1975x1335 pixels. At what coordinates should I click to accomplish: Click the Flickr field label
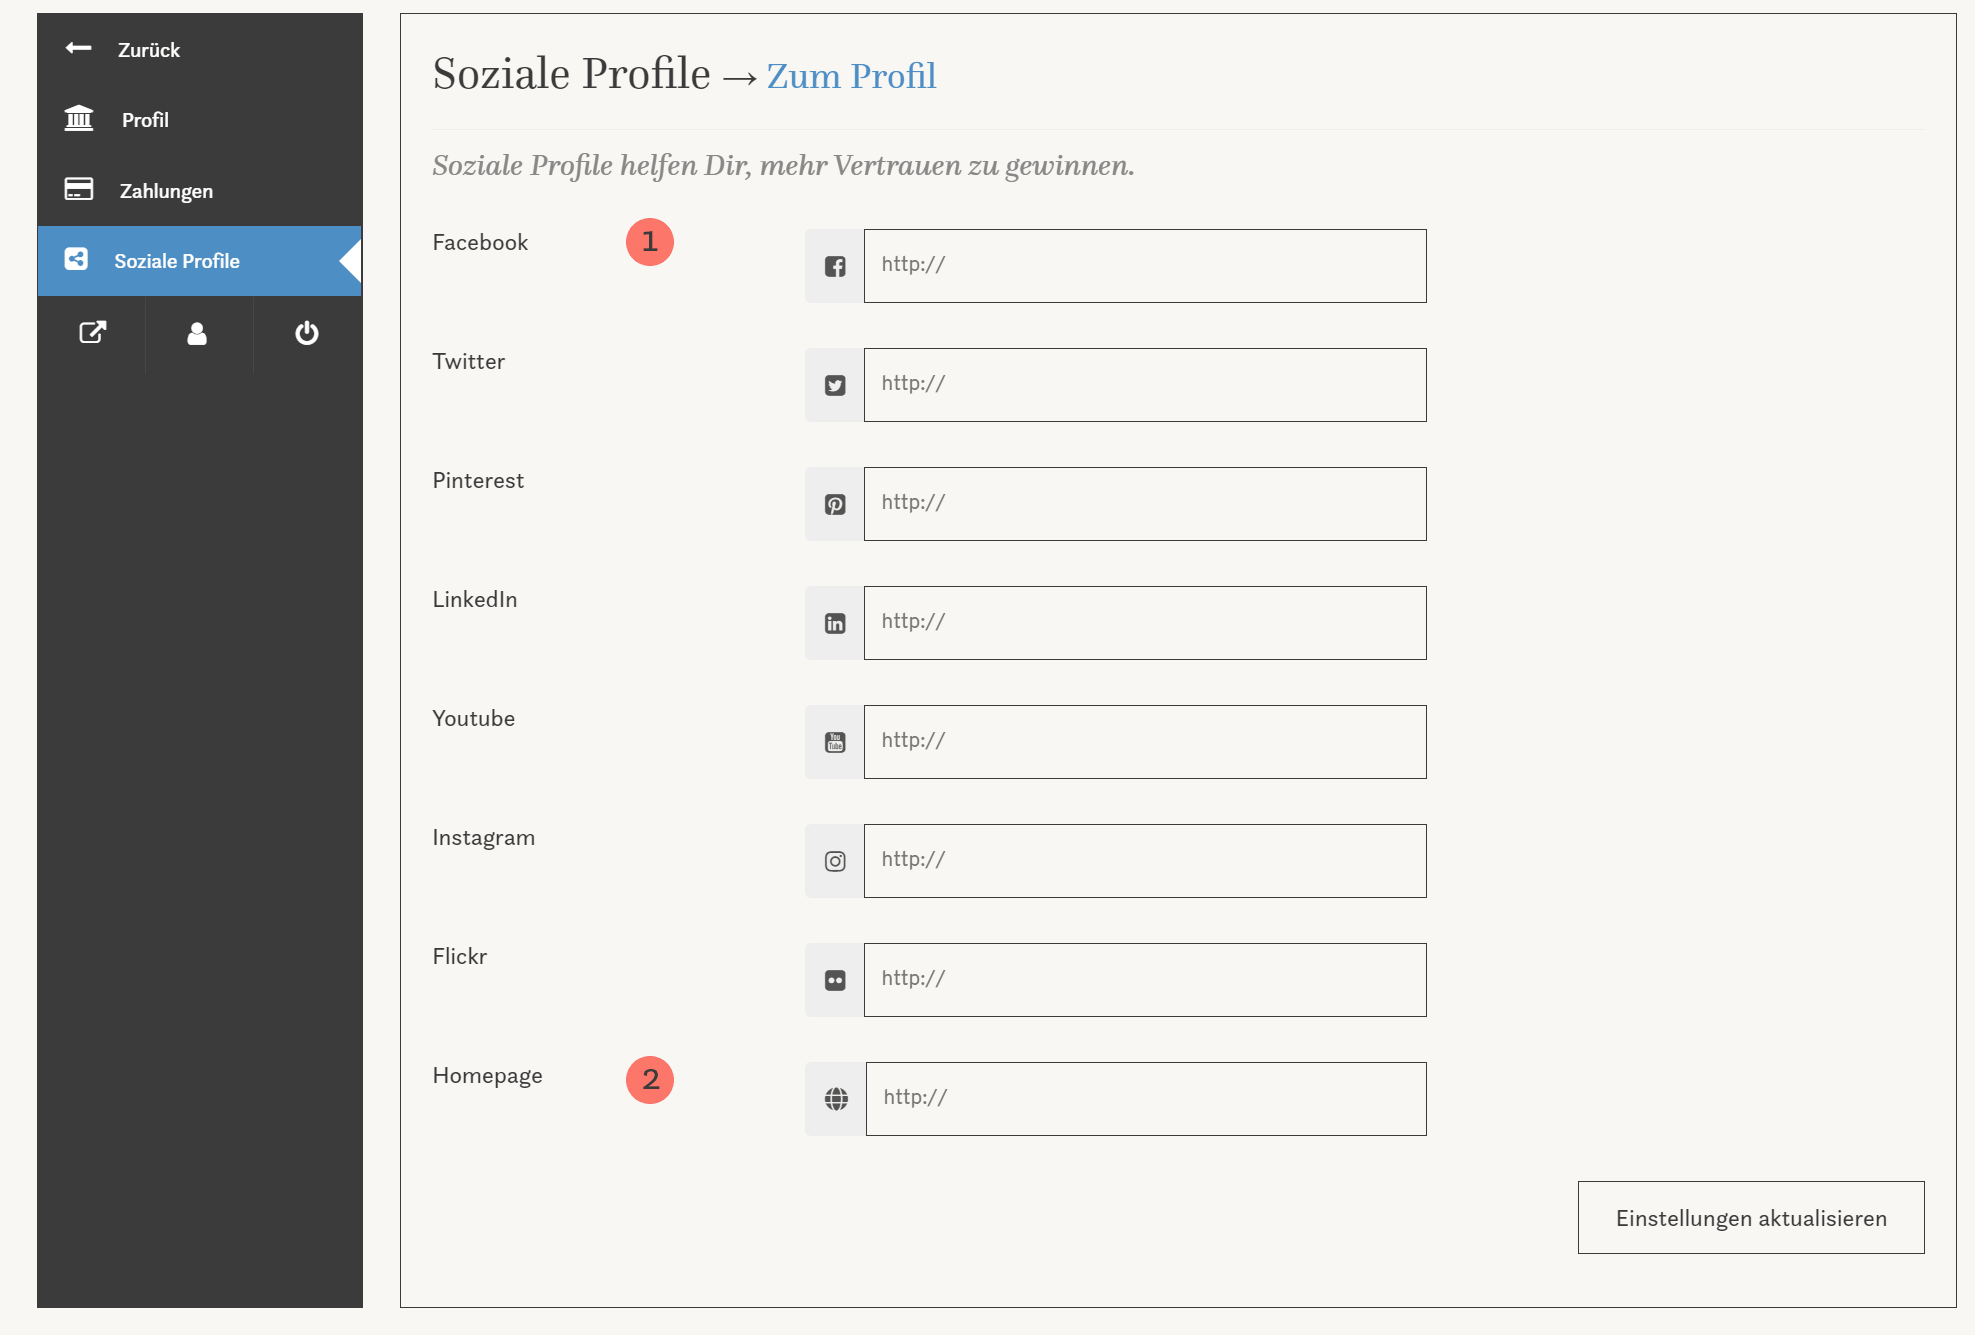pos(459,956)
